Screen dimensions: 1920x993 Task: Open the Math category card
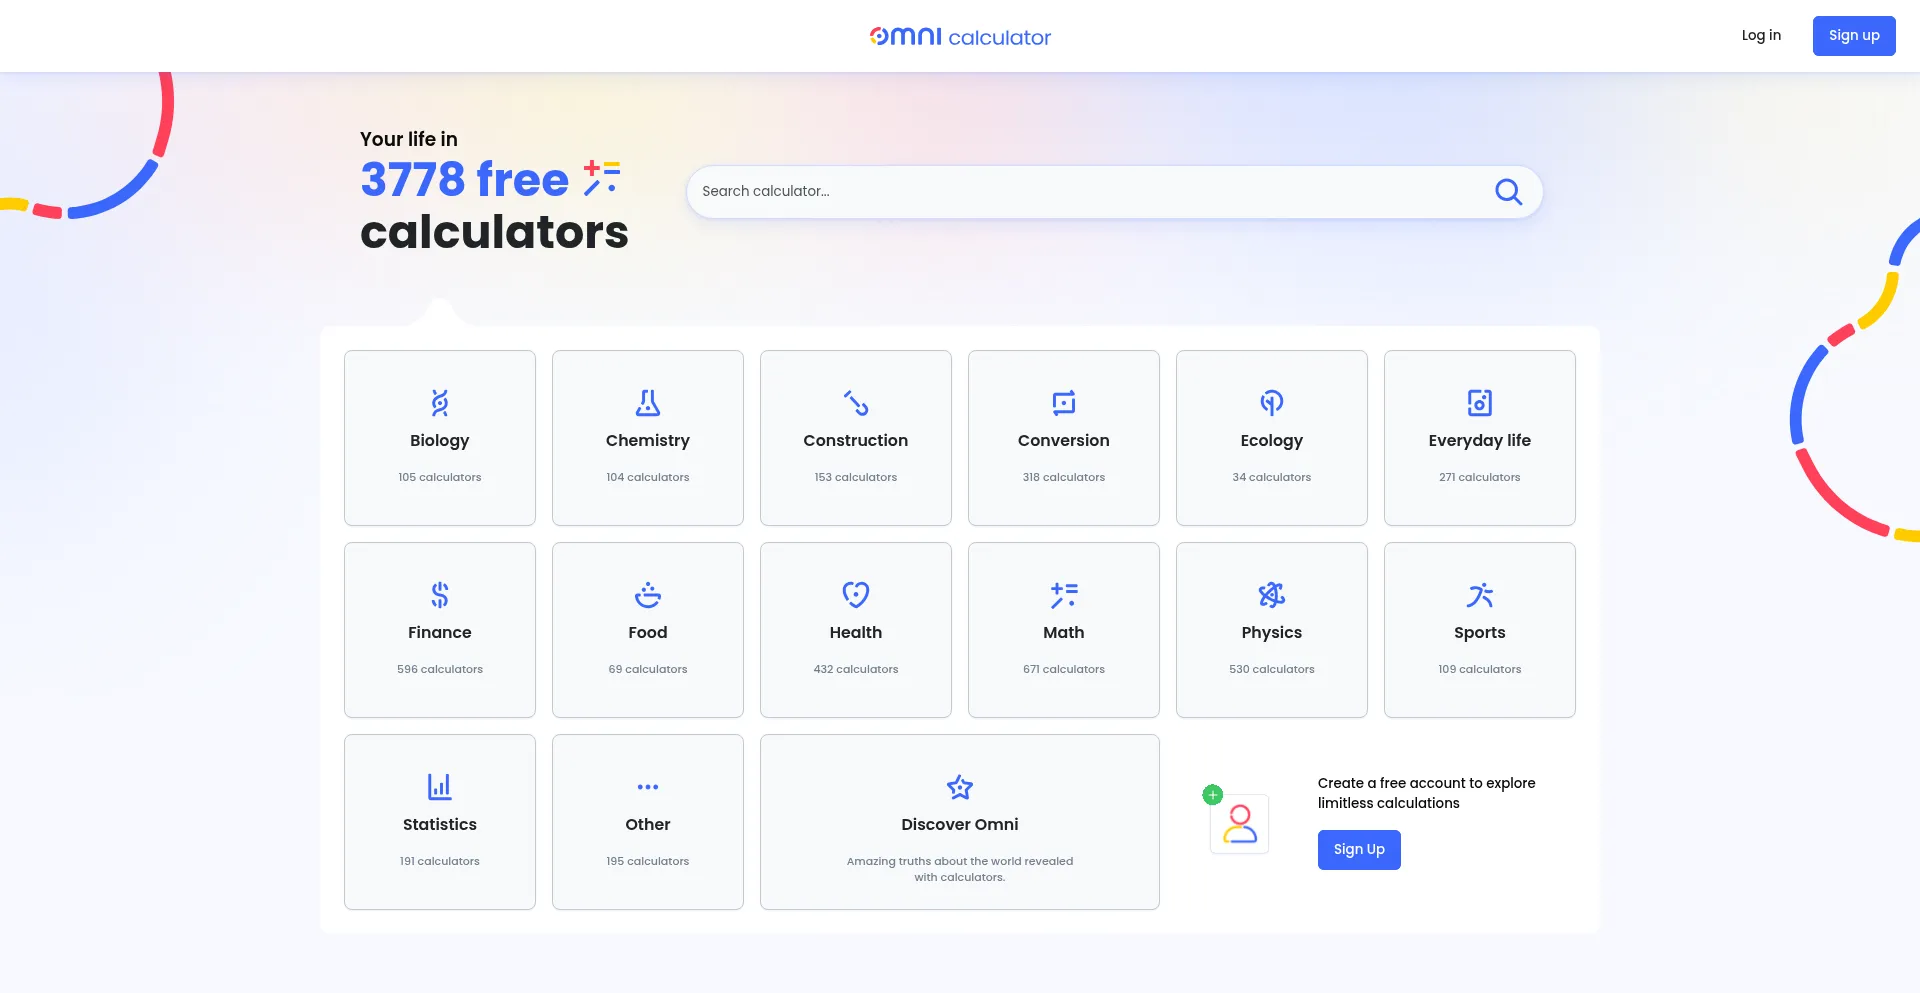[x=1063, y=630]
